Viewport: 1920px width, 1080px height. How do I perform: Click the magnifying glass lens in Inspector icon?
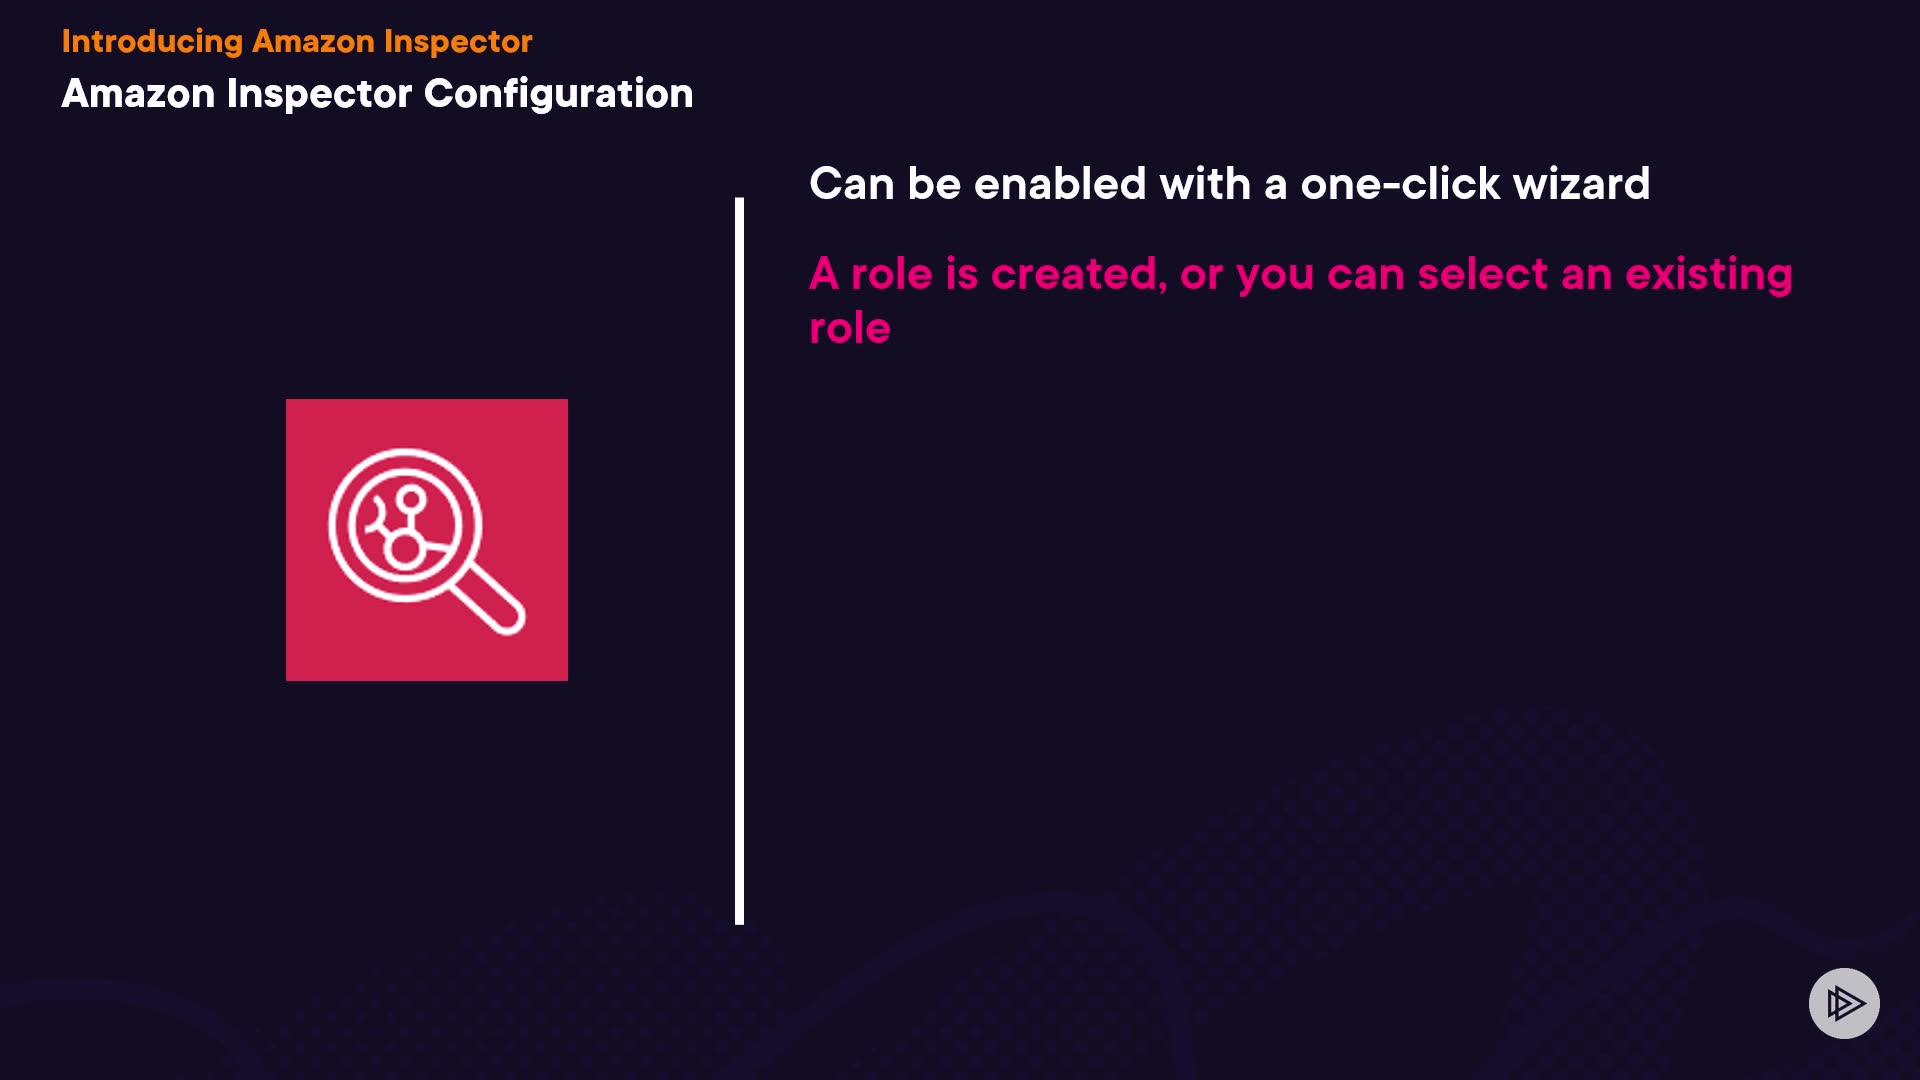pyautogui.click(x=404, y=525)
